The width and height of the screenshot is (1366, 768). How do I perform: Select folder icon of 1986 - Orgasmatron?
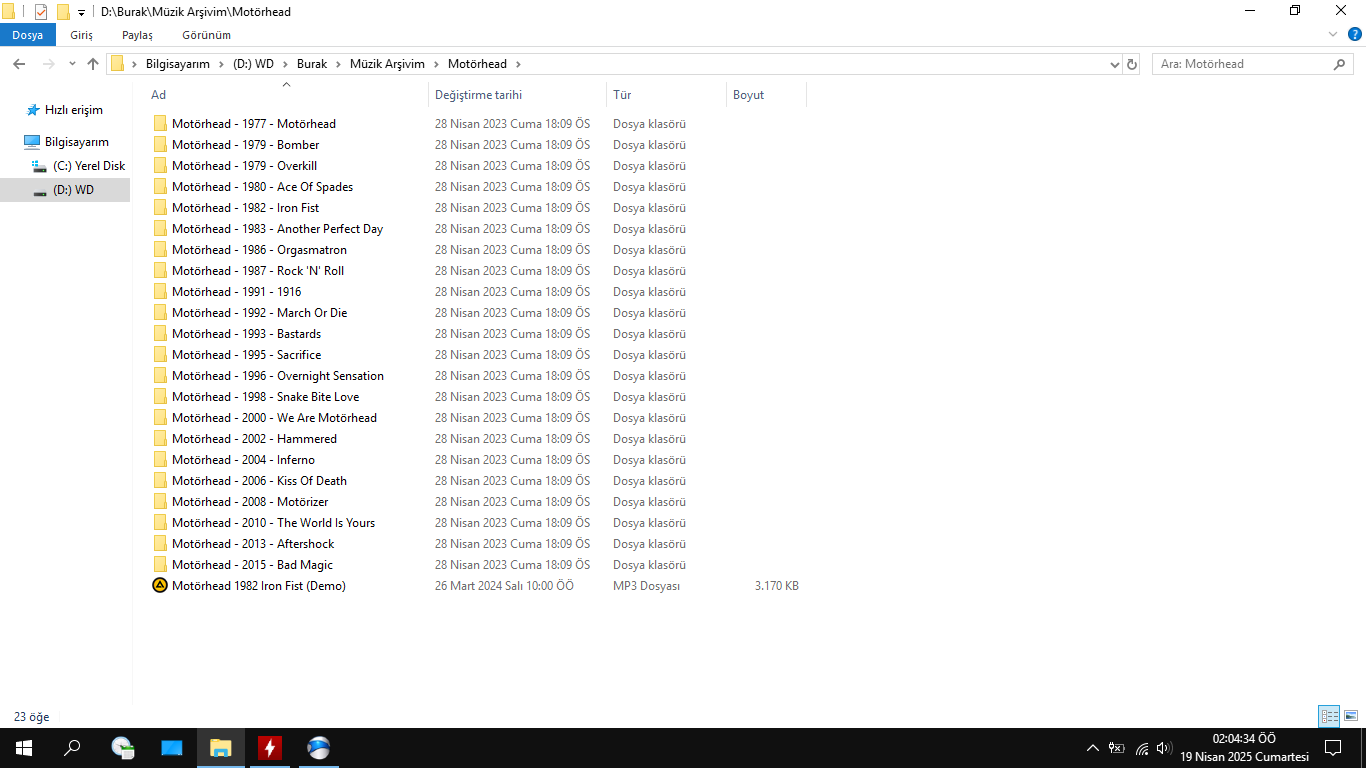(160, 250)
